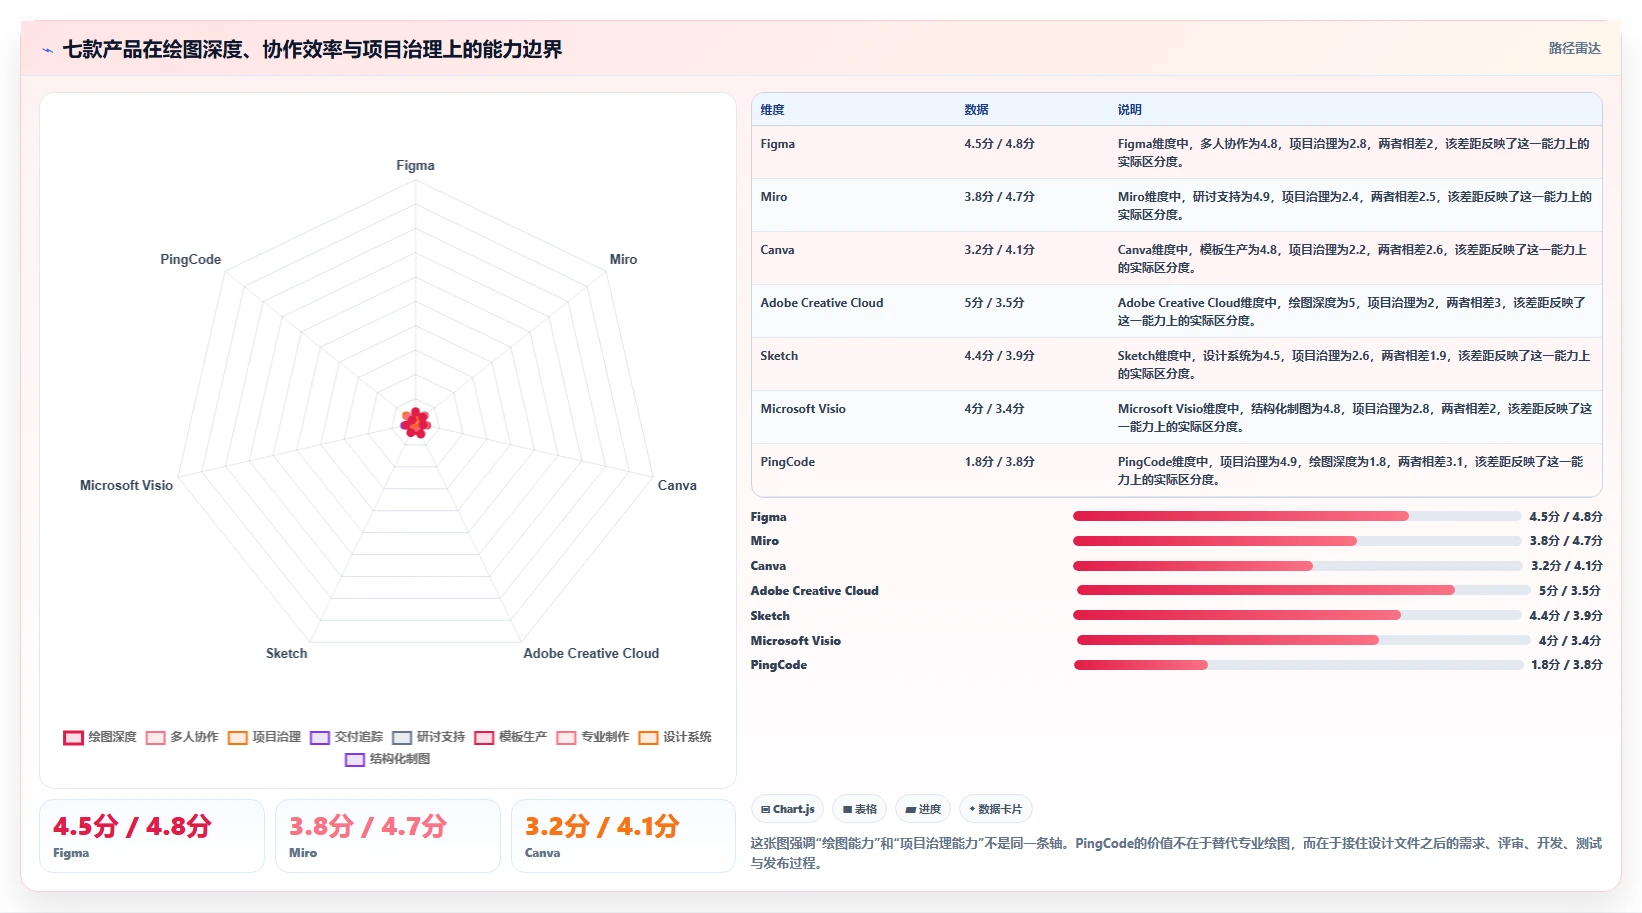Click the PingCode label in progress list

click(778, 665)
